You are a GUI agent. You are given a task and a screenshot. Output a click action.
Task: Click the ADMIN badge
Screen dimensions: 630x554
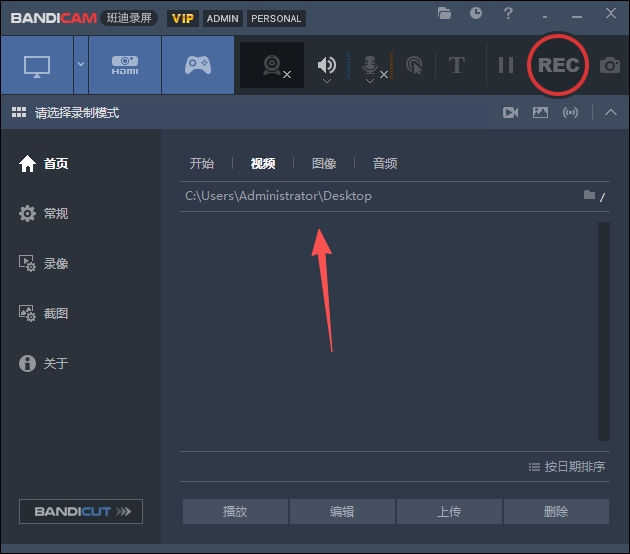pyautogui.click(x=223, y=18)
